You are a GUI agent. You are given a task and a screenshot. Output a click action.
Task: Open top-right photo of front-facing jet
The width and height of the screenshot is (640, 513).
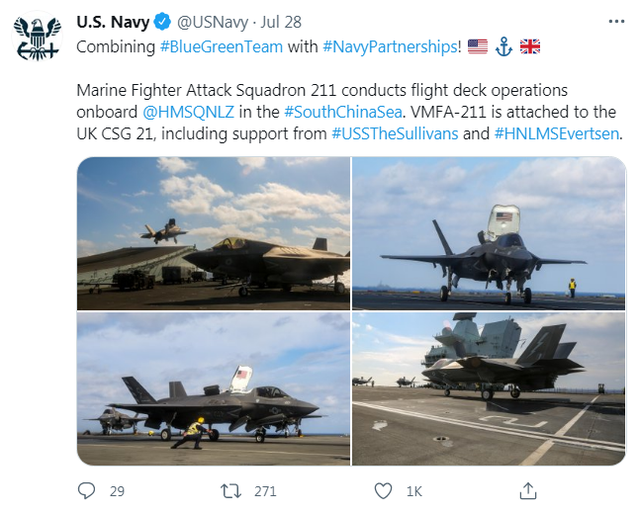488,233
